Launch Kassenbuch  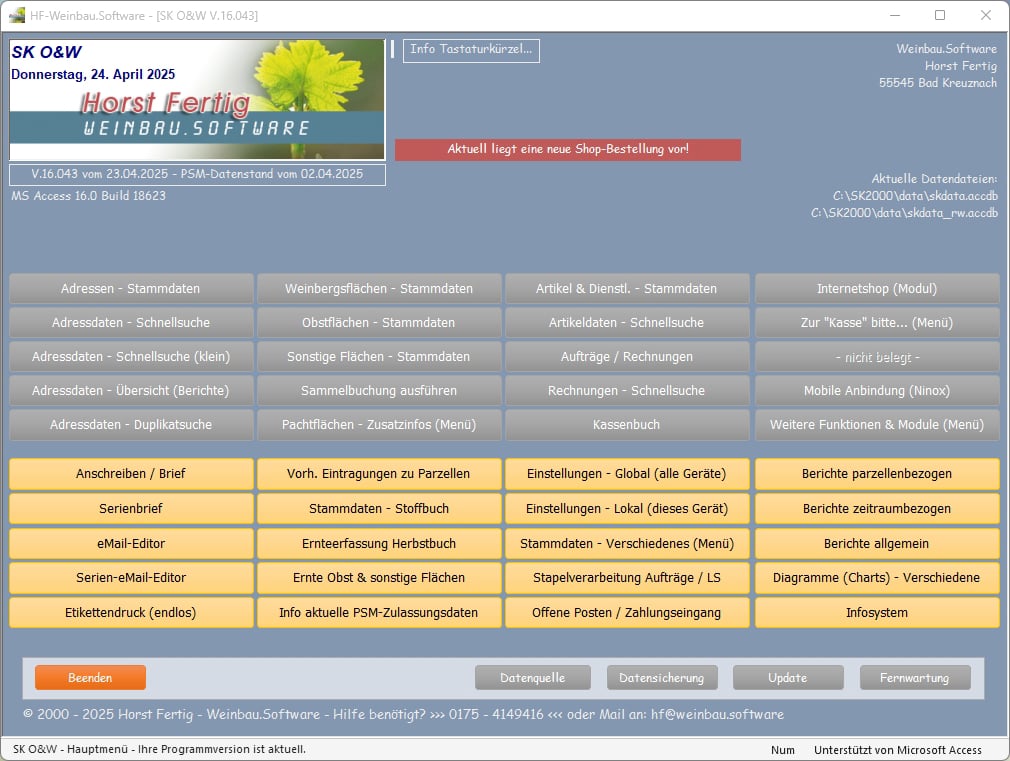coord(627,425)
